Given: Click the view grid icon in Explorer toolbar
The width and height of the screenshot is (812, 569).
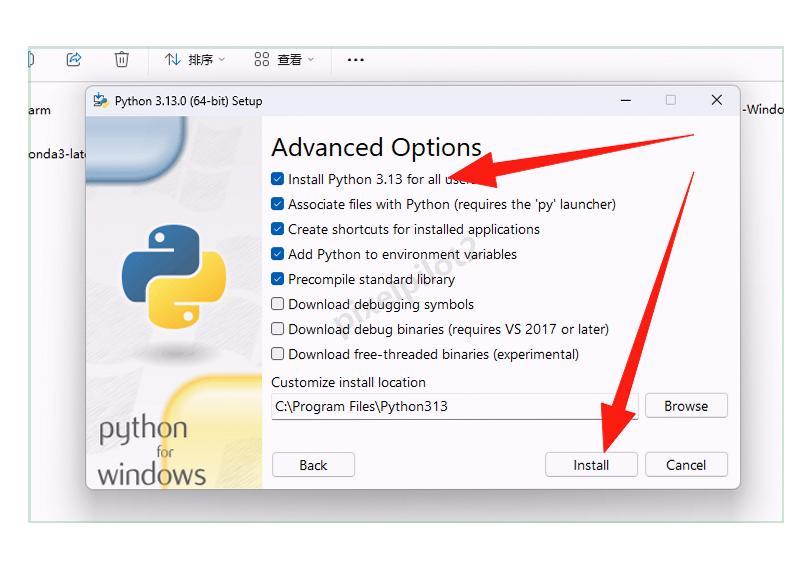Looking at the screenshot, I should (x=262, y=60).
